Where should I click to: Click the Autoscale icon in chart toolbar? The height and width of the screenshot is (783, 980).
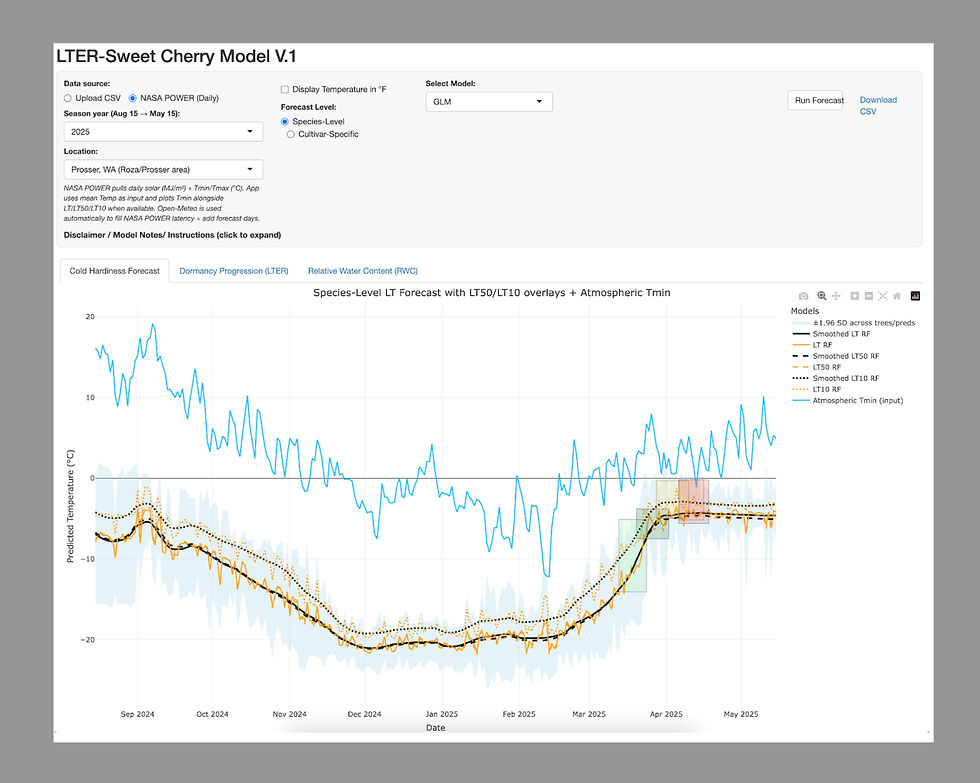click(883, 296)
